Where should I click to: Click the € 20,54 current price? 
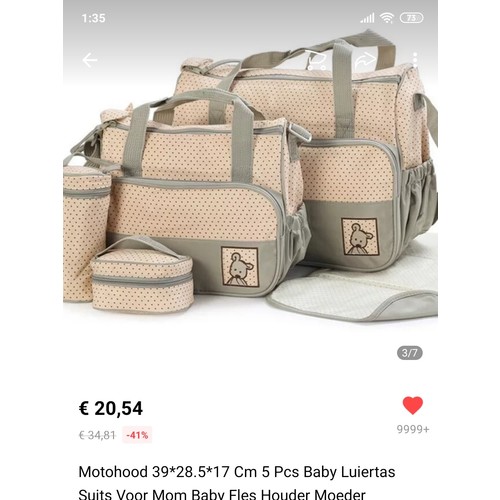click(x=111, y=408)
